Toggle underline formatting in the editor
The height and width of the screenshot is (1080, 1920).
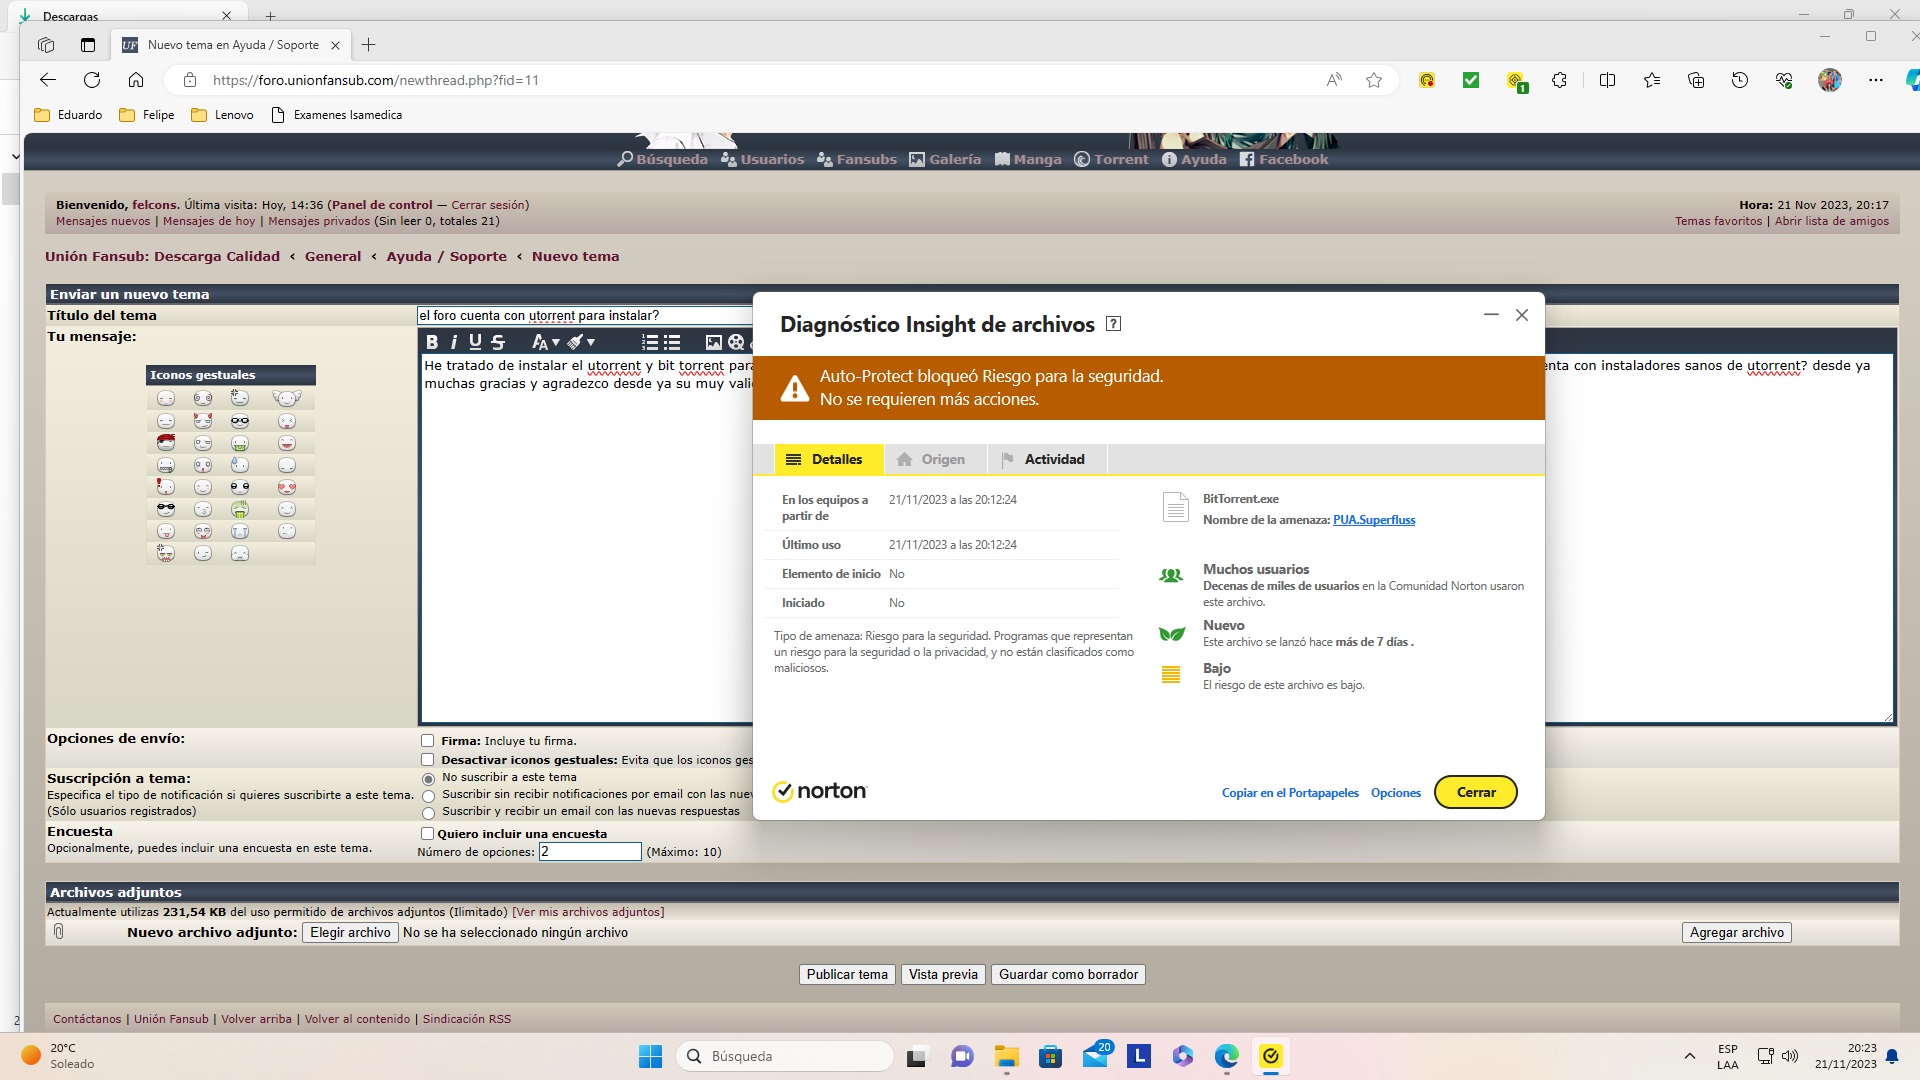pos(475,342)
